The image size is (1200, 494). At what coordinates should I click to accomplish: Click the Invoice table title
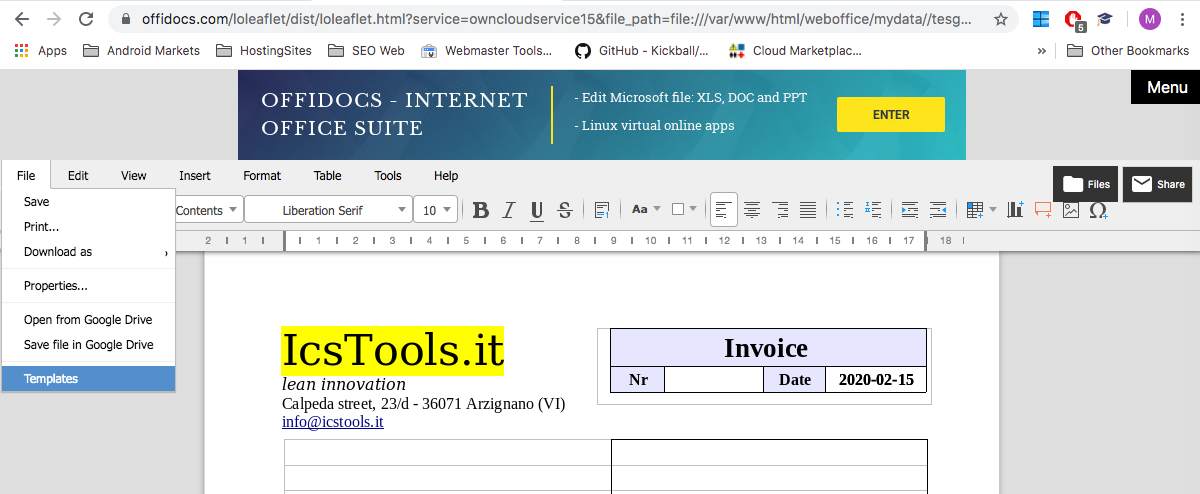click(766, 348)
